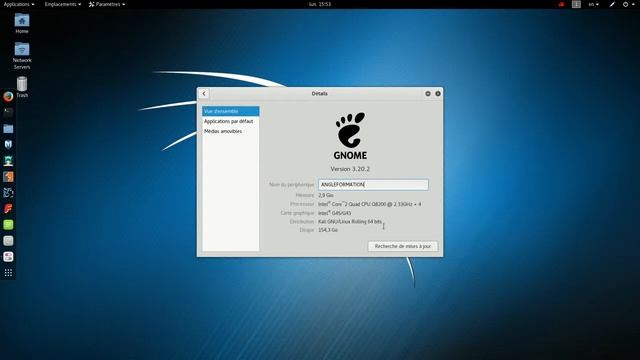Go back with the Détails window arrow

point(204,93)
